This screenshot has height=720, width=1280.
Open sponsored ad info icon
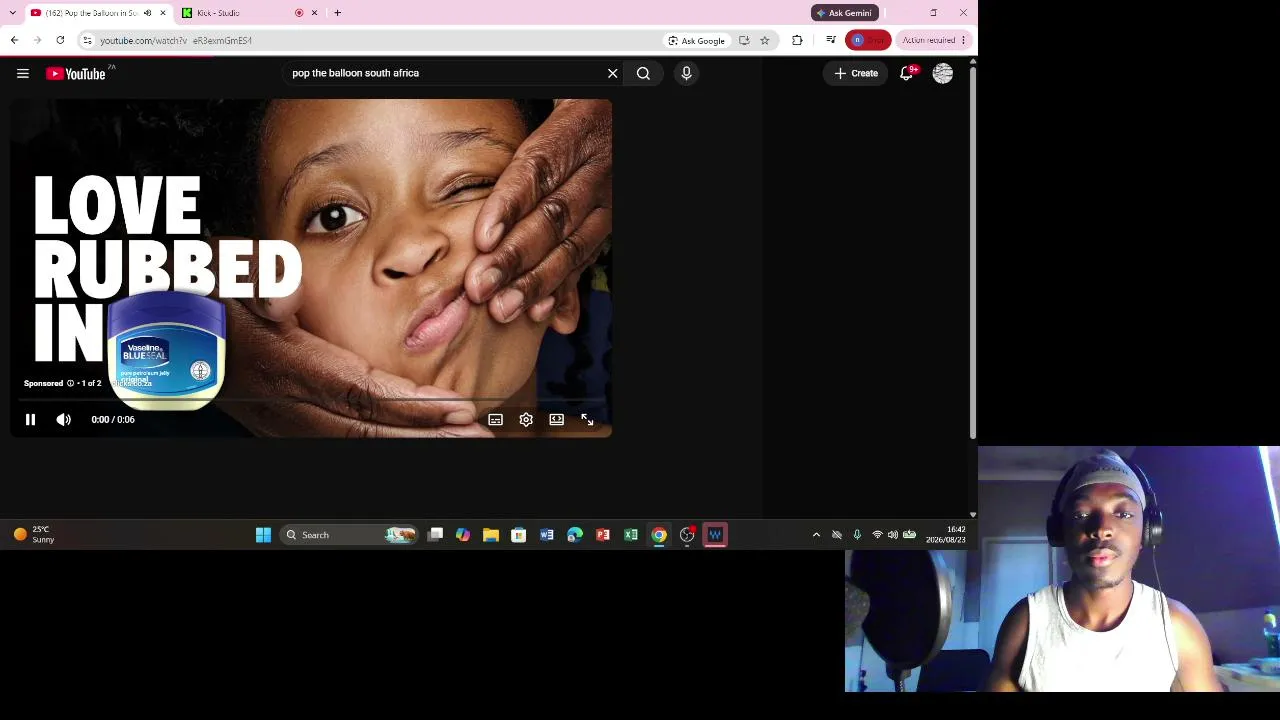70,383
